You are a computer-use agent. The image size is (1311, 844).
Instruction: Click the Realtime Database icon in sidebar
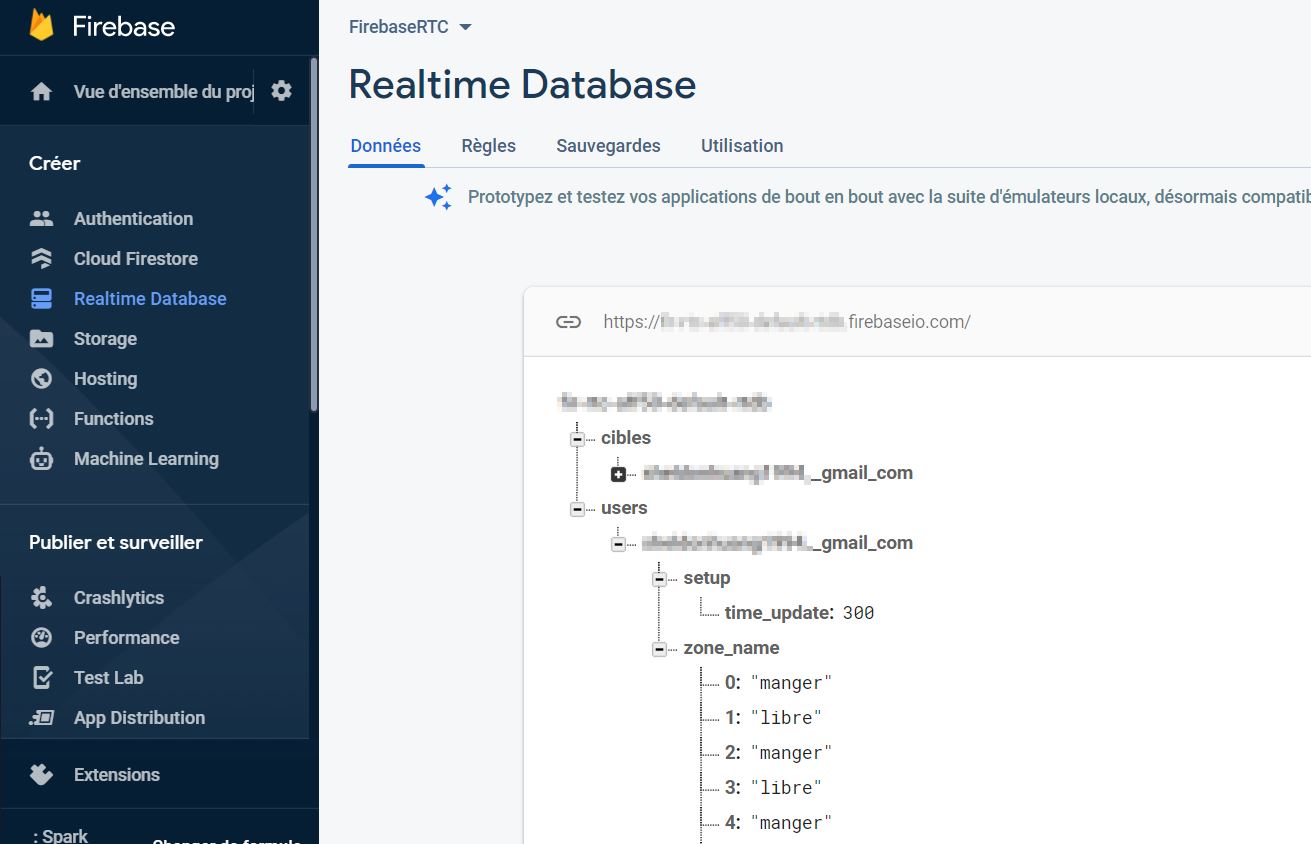point(41,298)
